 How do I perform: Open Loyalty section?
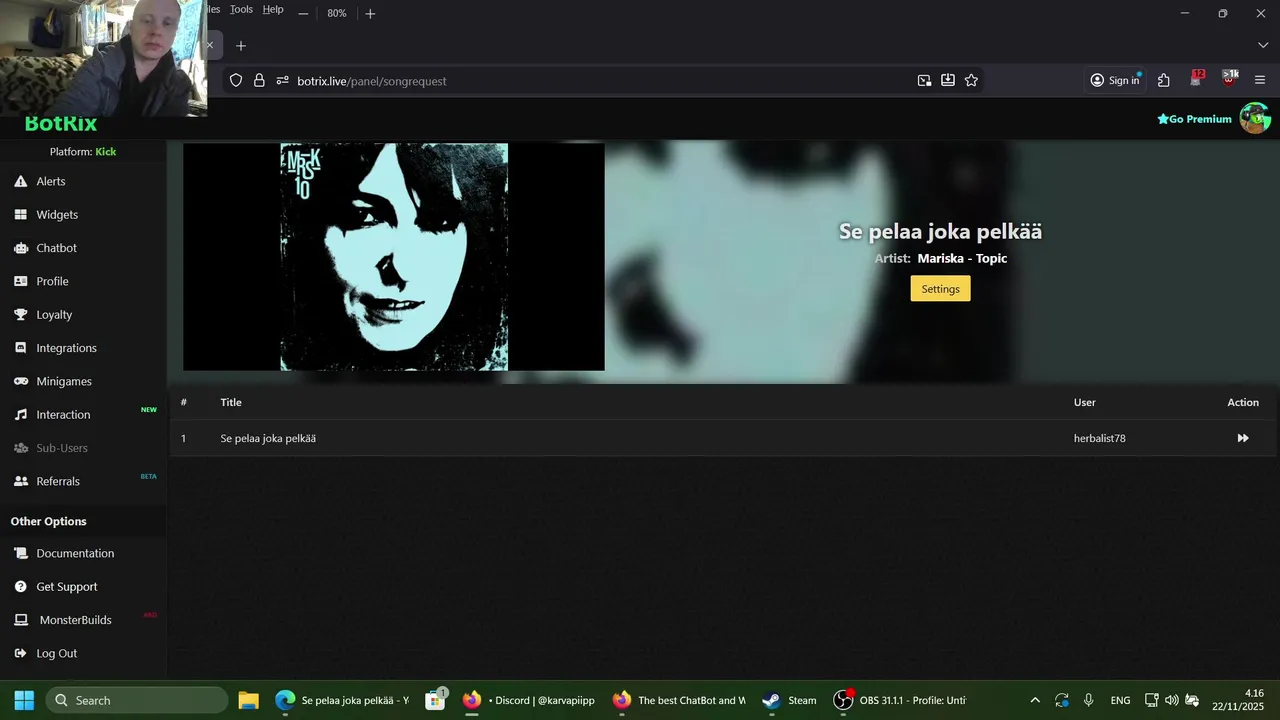(x=54, y=314)
